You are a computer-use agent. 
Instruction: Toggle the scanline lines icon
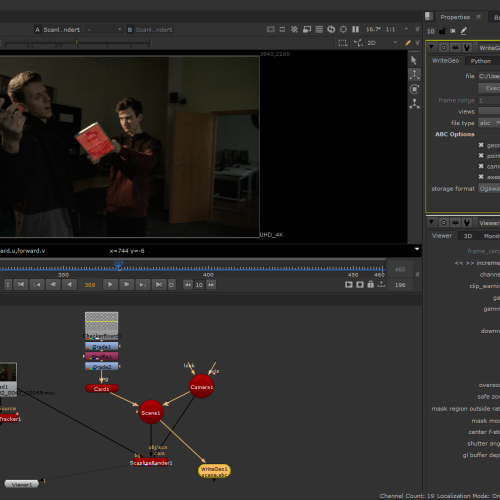tap(319, 29)
